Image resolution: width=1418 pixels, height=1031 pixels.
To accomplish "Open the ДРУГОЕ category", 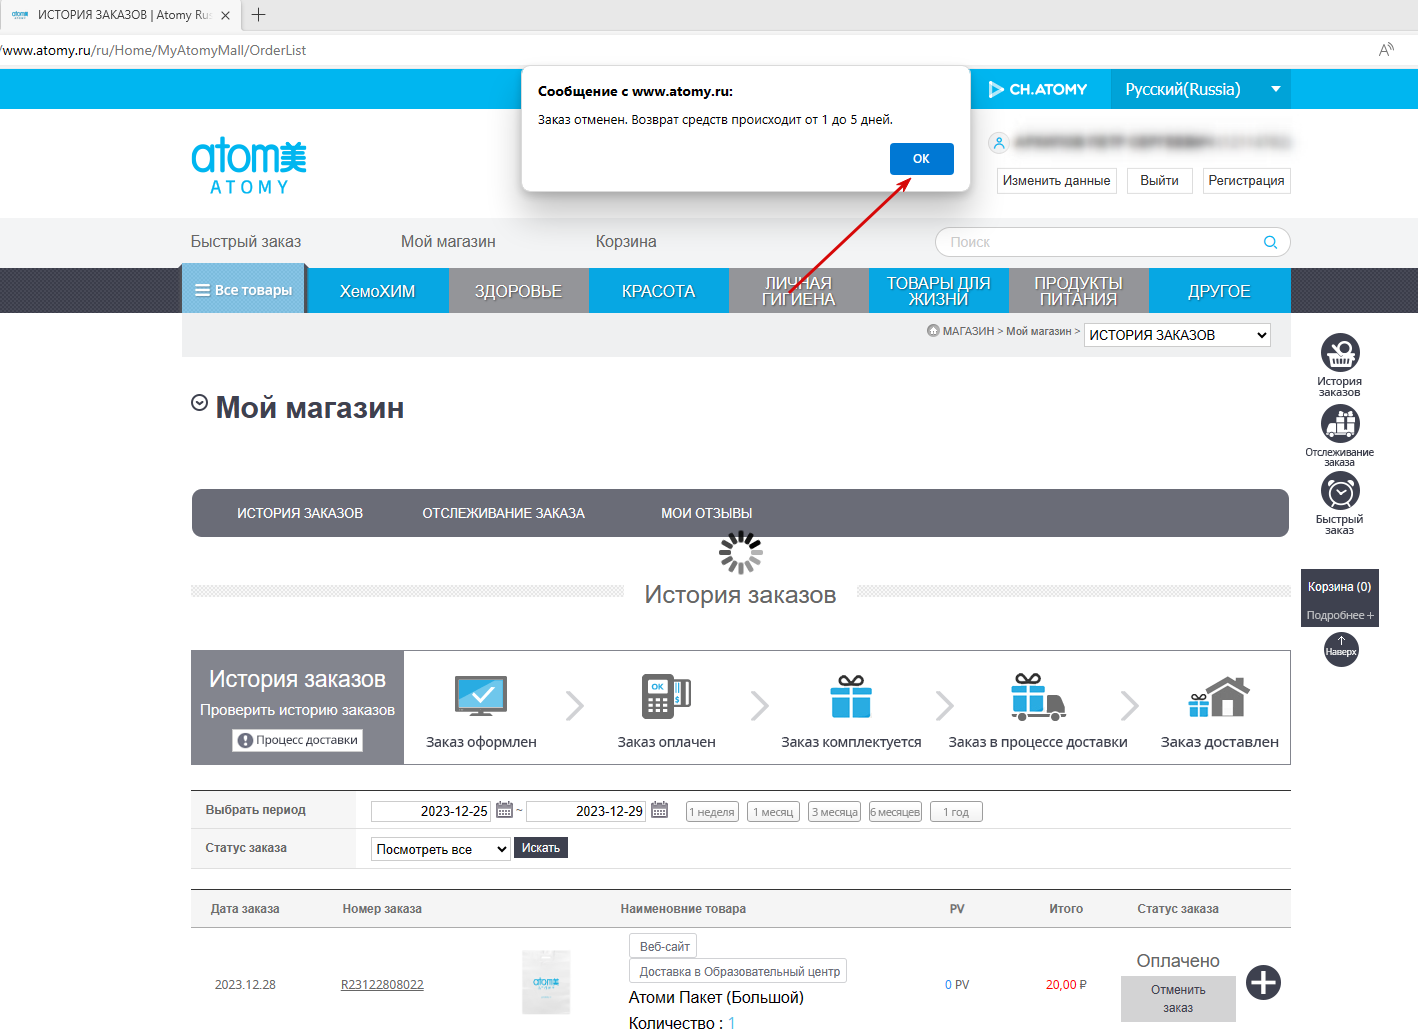I will [1219, 291].
